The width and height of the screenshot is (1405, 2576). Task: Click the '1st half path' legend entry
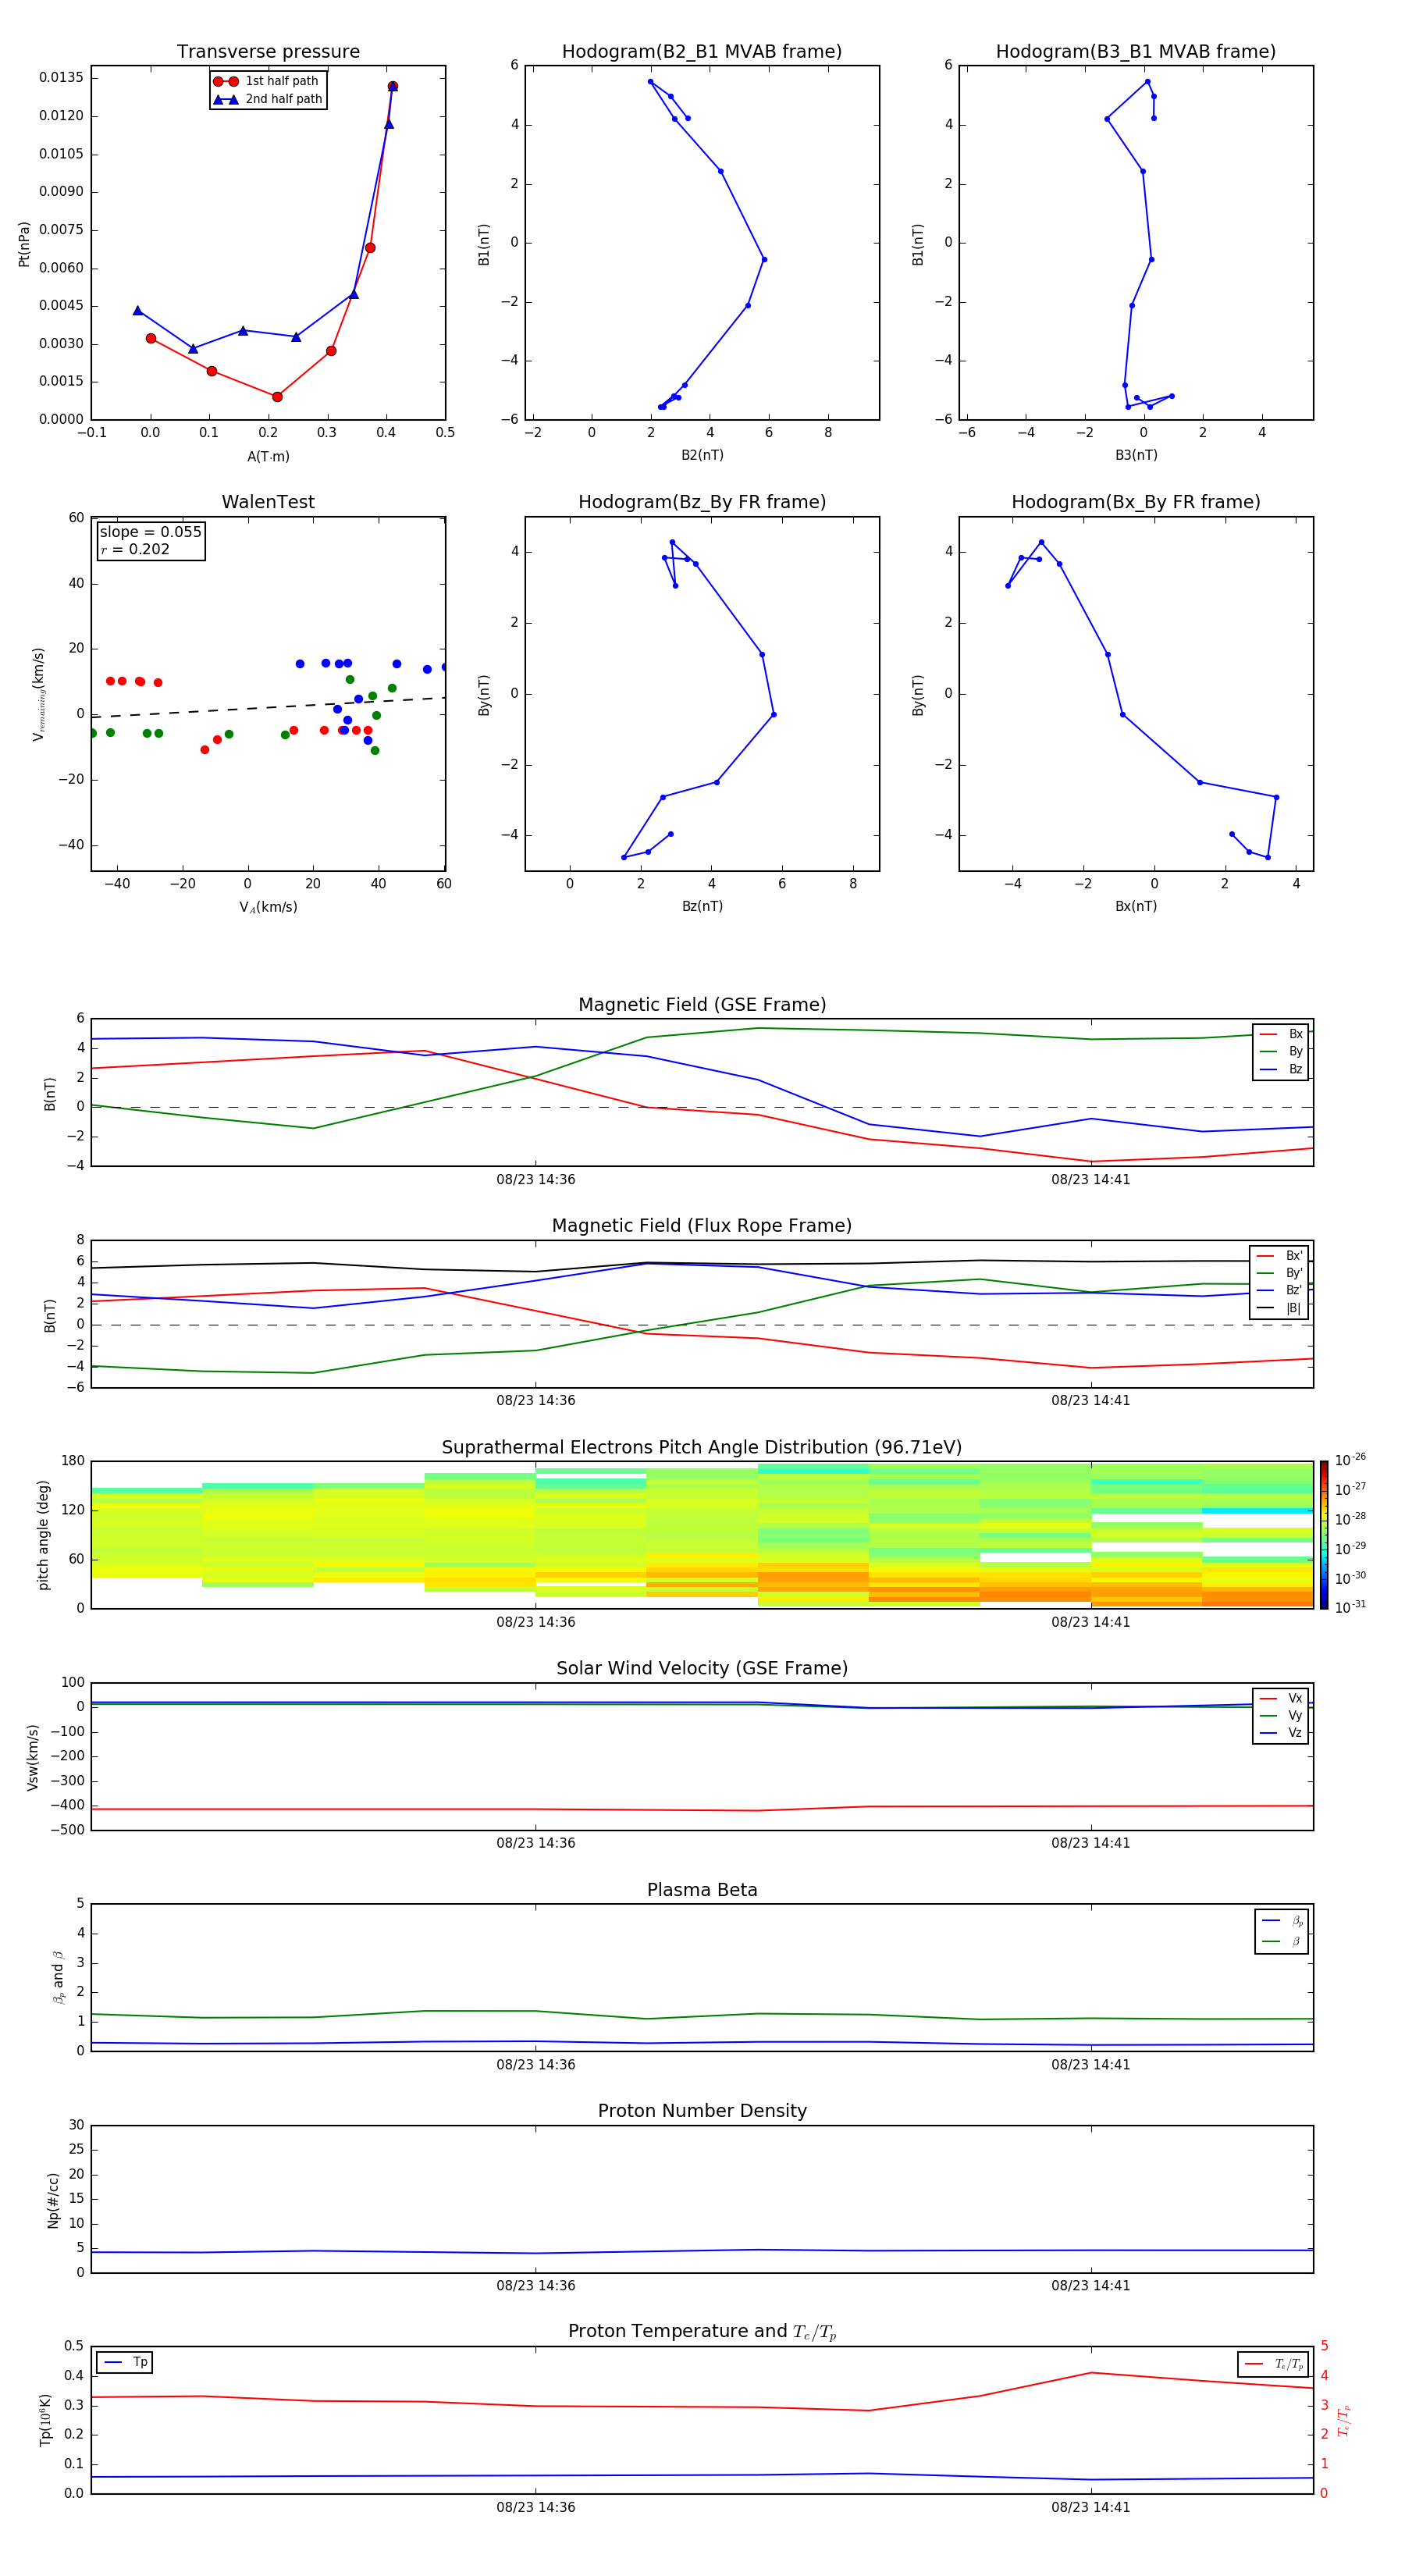(x=267, y=81)
